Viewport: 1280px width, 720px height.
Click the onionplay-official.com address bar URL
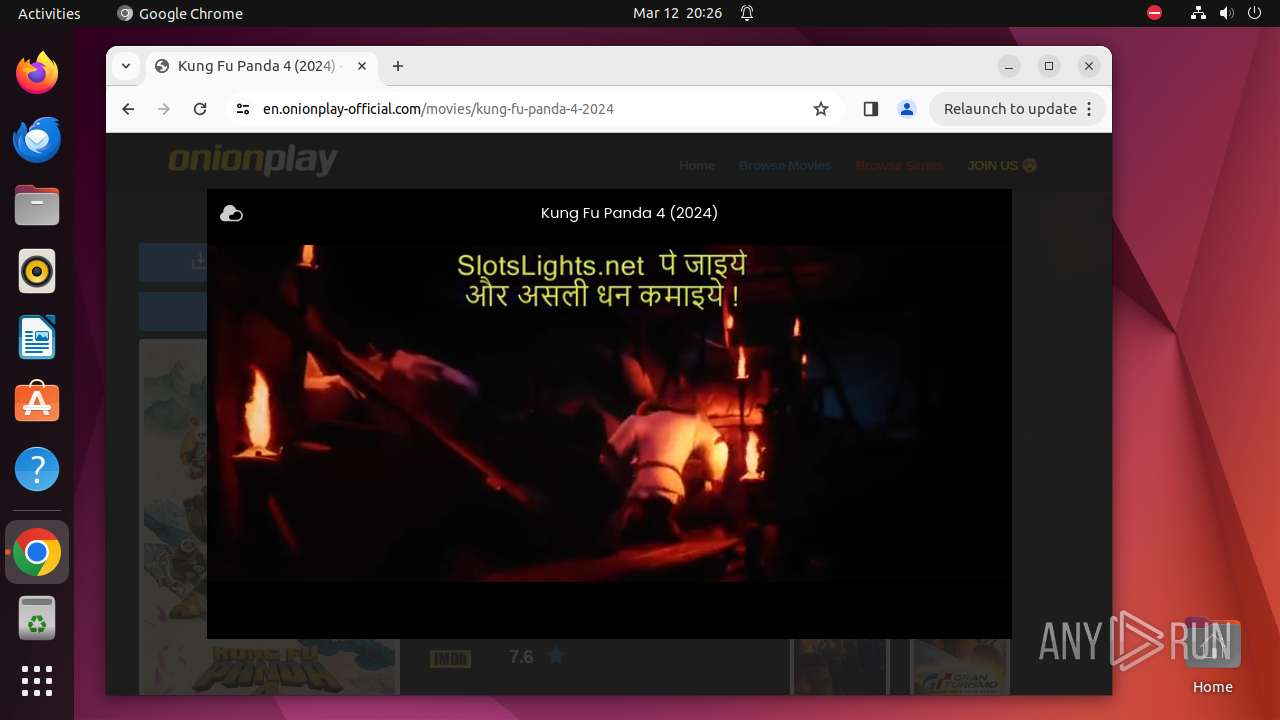438,109
